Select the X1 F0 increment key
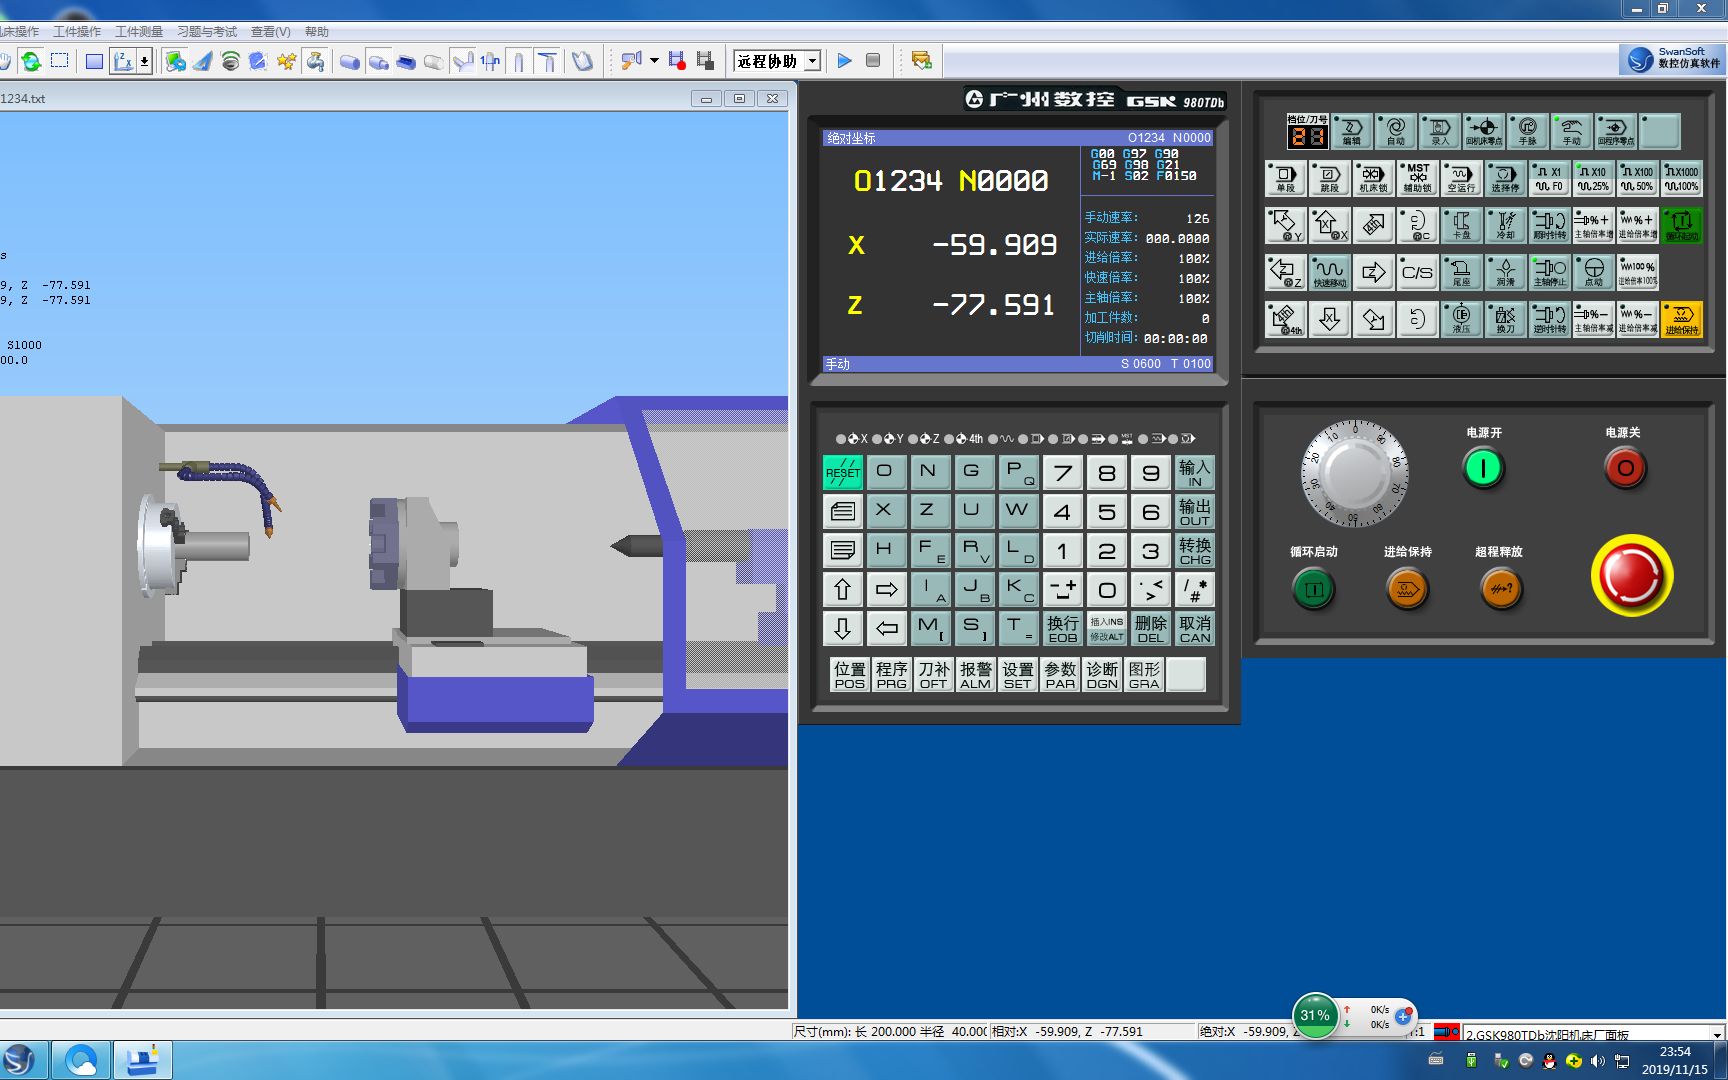Viewport: 1728px width, 1080px height. pyautogui.click(x=1549, y=178)
